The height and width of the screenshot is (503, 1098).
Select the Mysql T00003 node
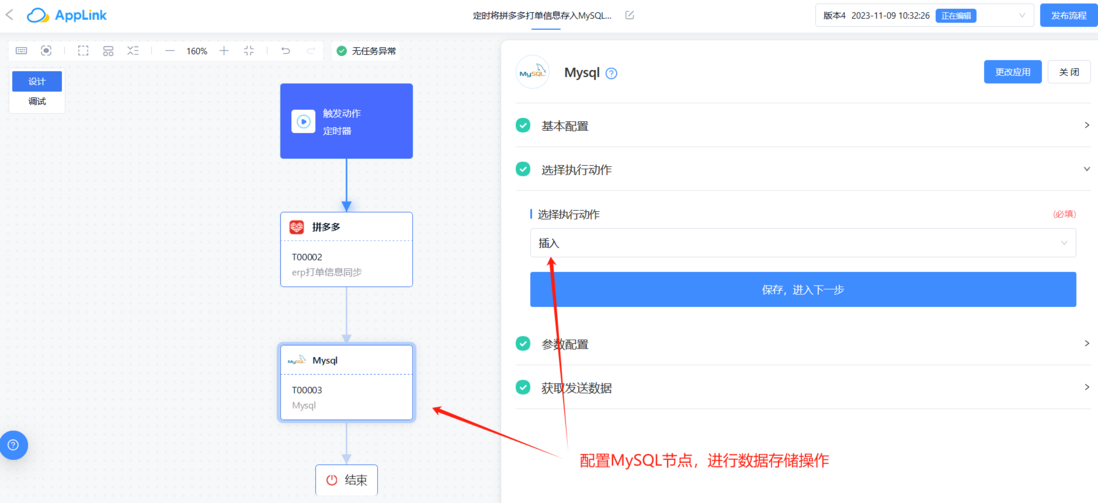[x=347, y=383]
